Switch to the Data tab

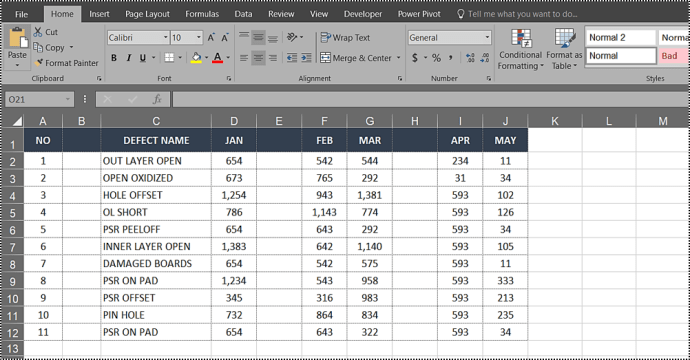coord(243,14)
